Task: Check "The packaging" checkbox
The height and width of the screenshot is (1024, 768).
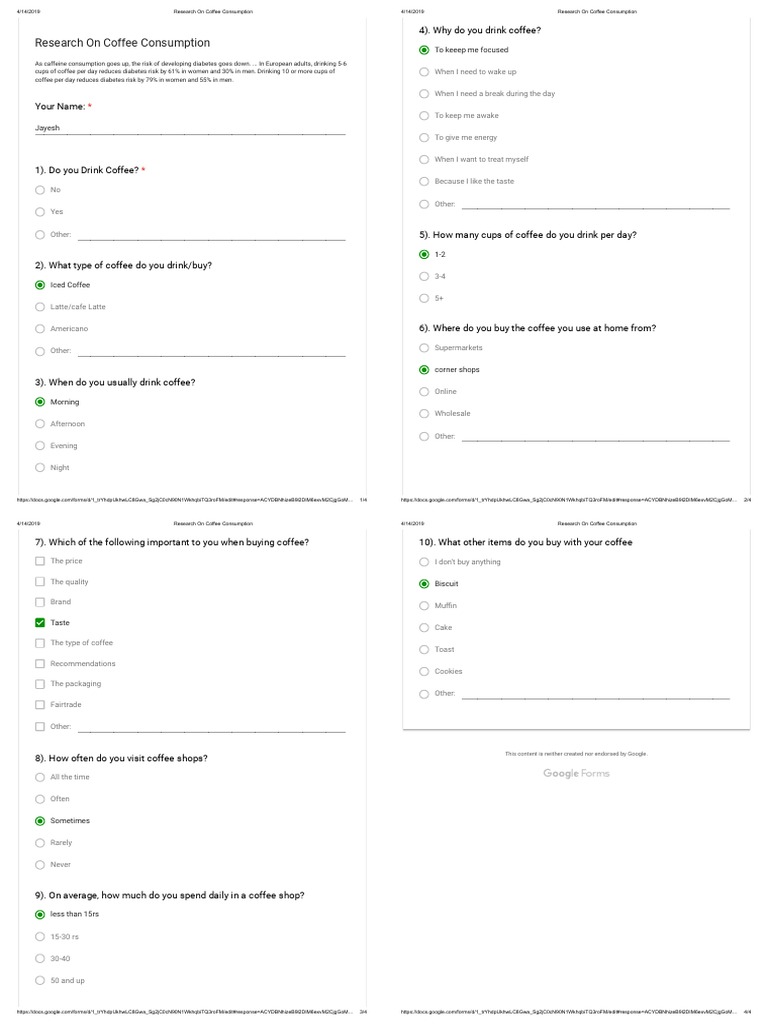Action: pyautogui.click(x=40, y=684)
